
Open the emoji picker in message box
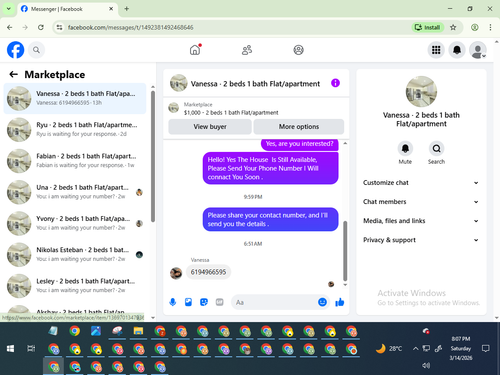coord(322,302)
